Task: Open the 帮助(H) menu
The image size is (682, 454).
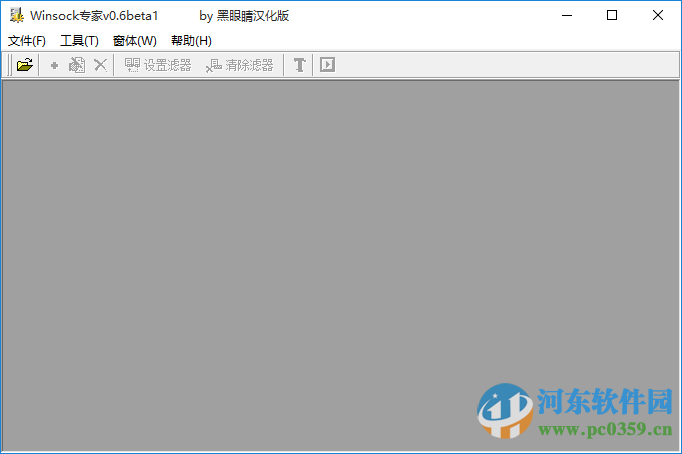Action: point(191,41)
